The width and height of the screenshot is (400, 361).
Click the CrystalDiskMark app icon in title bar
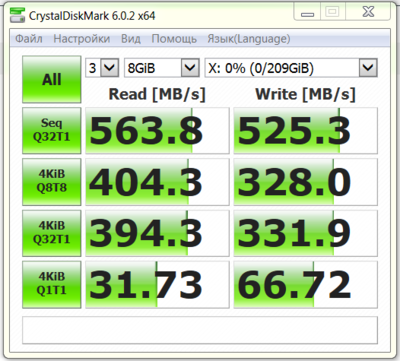(17, 15)
